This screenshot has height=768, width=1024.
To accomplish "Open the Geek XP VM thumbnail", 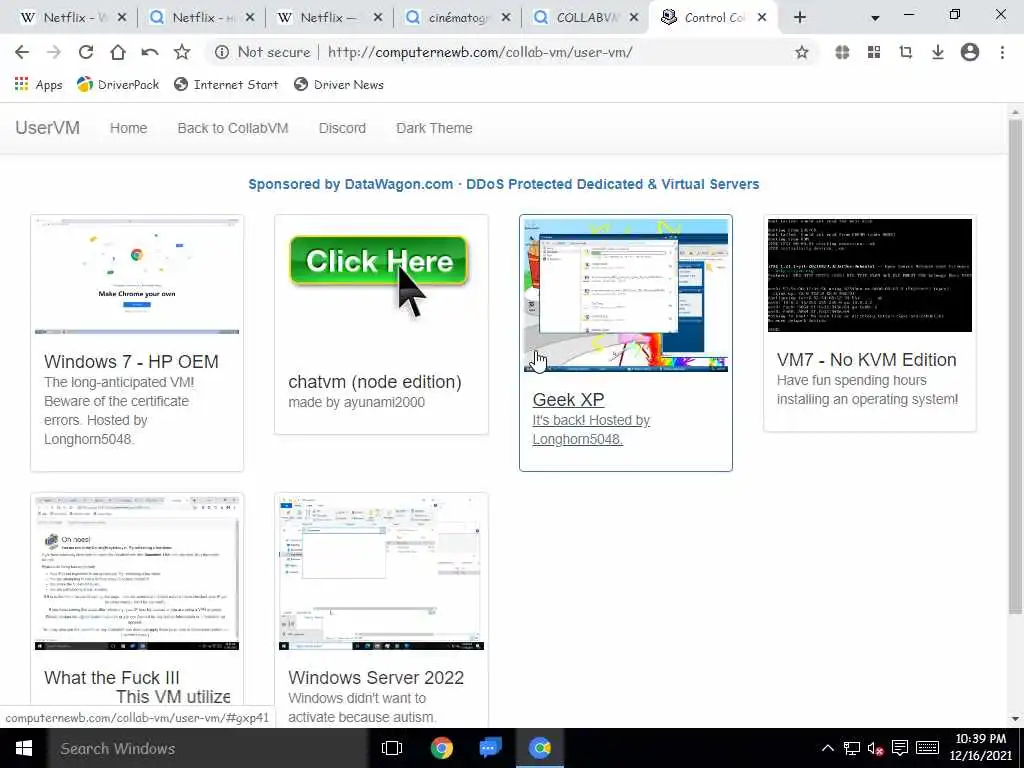I will click(626, 295).
